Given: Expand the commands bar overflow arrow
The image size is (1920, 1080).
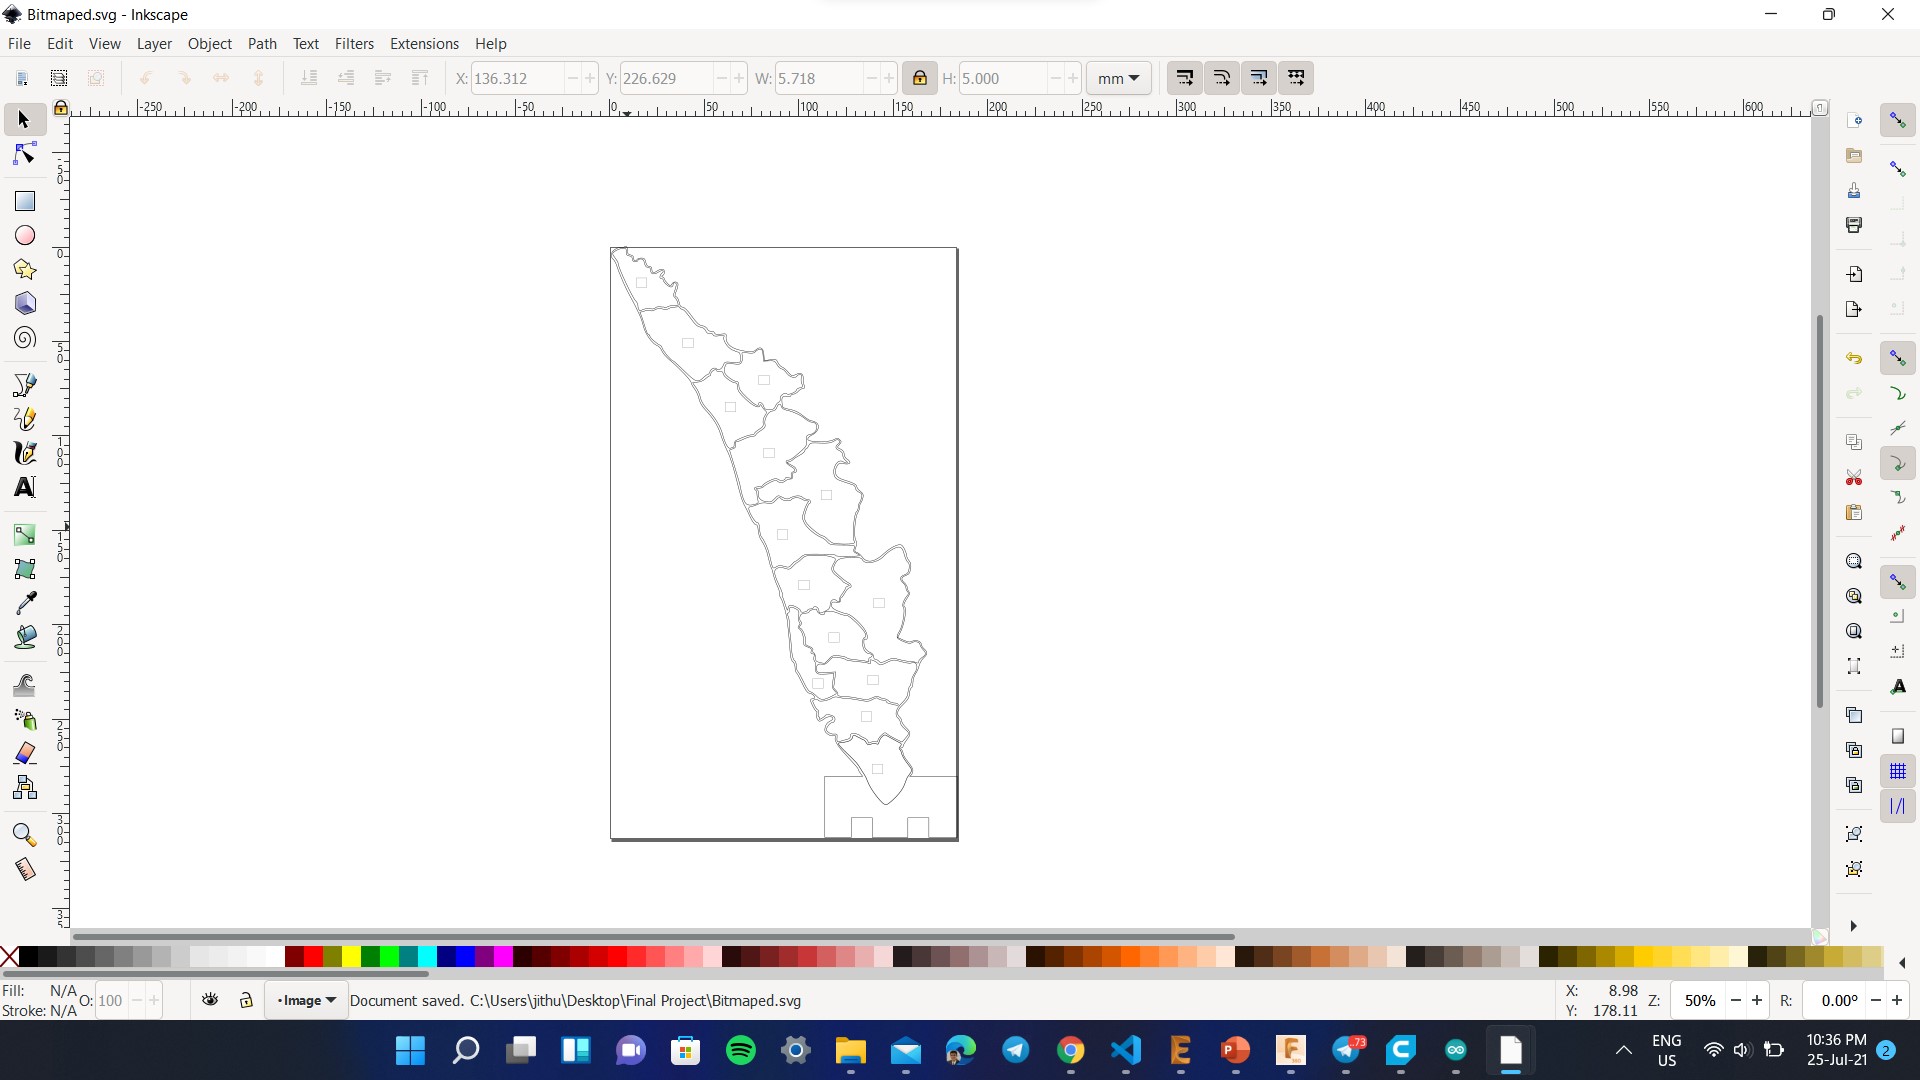Looking at the screenshot, I should [1853, 926].
